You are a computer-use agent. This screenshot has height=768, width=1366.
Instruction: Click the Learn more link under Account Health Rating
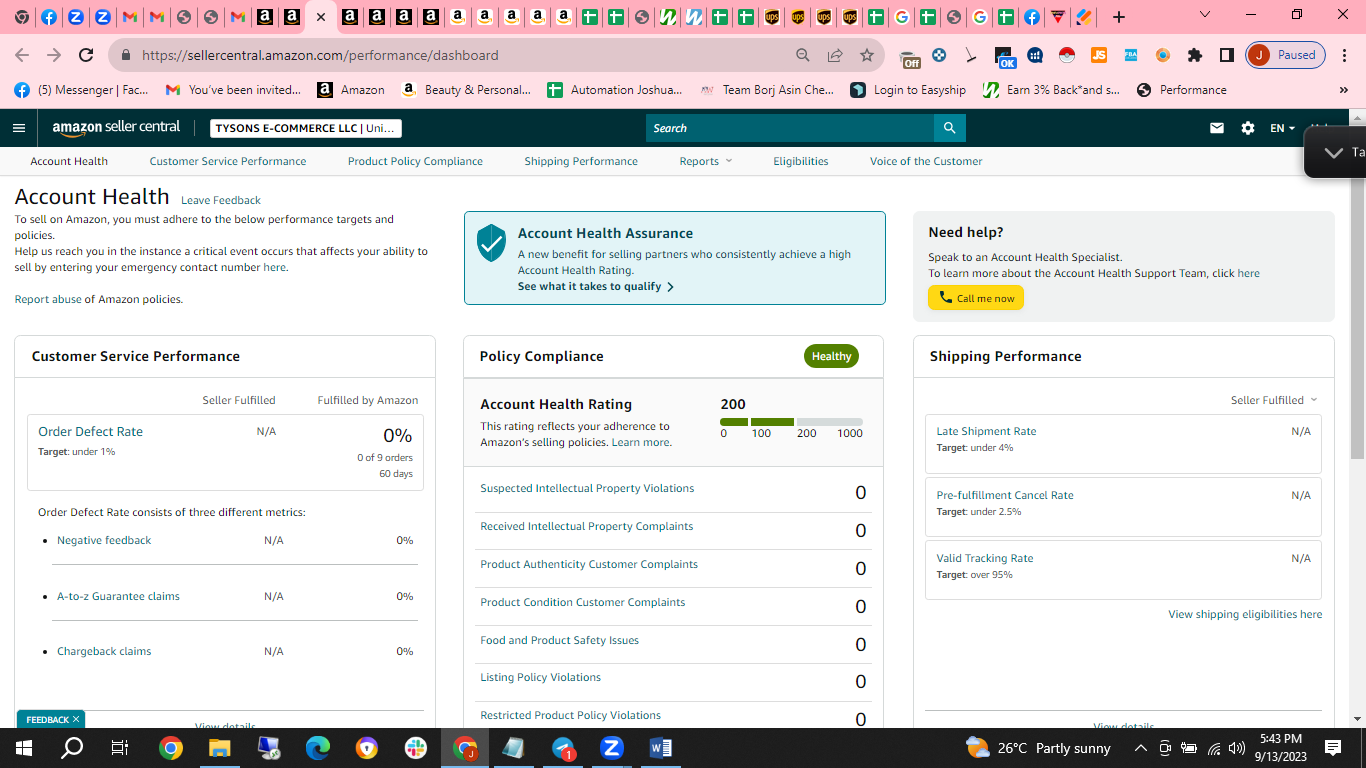coord(640,442)
